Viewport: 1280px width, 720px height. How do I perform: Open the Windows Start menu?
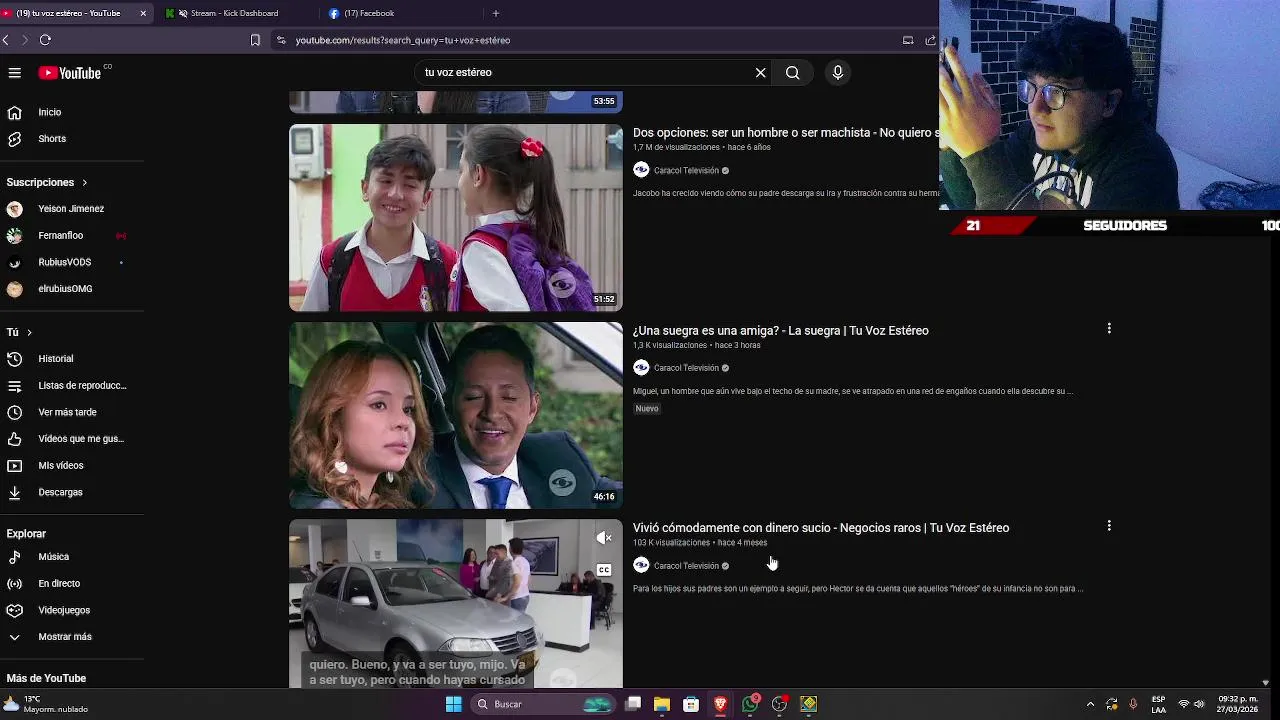coord(453,704)
